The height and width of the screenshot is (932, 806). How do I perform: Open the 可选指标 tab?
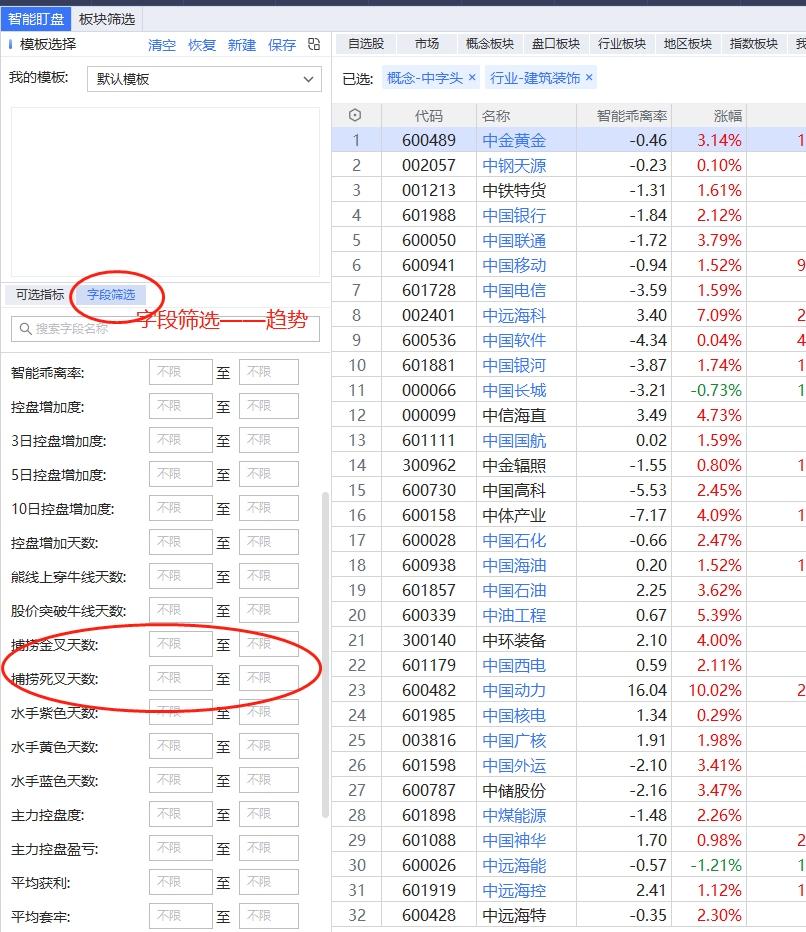pyautogui.click(x=40, y=295)
